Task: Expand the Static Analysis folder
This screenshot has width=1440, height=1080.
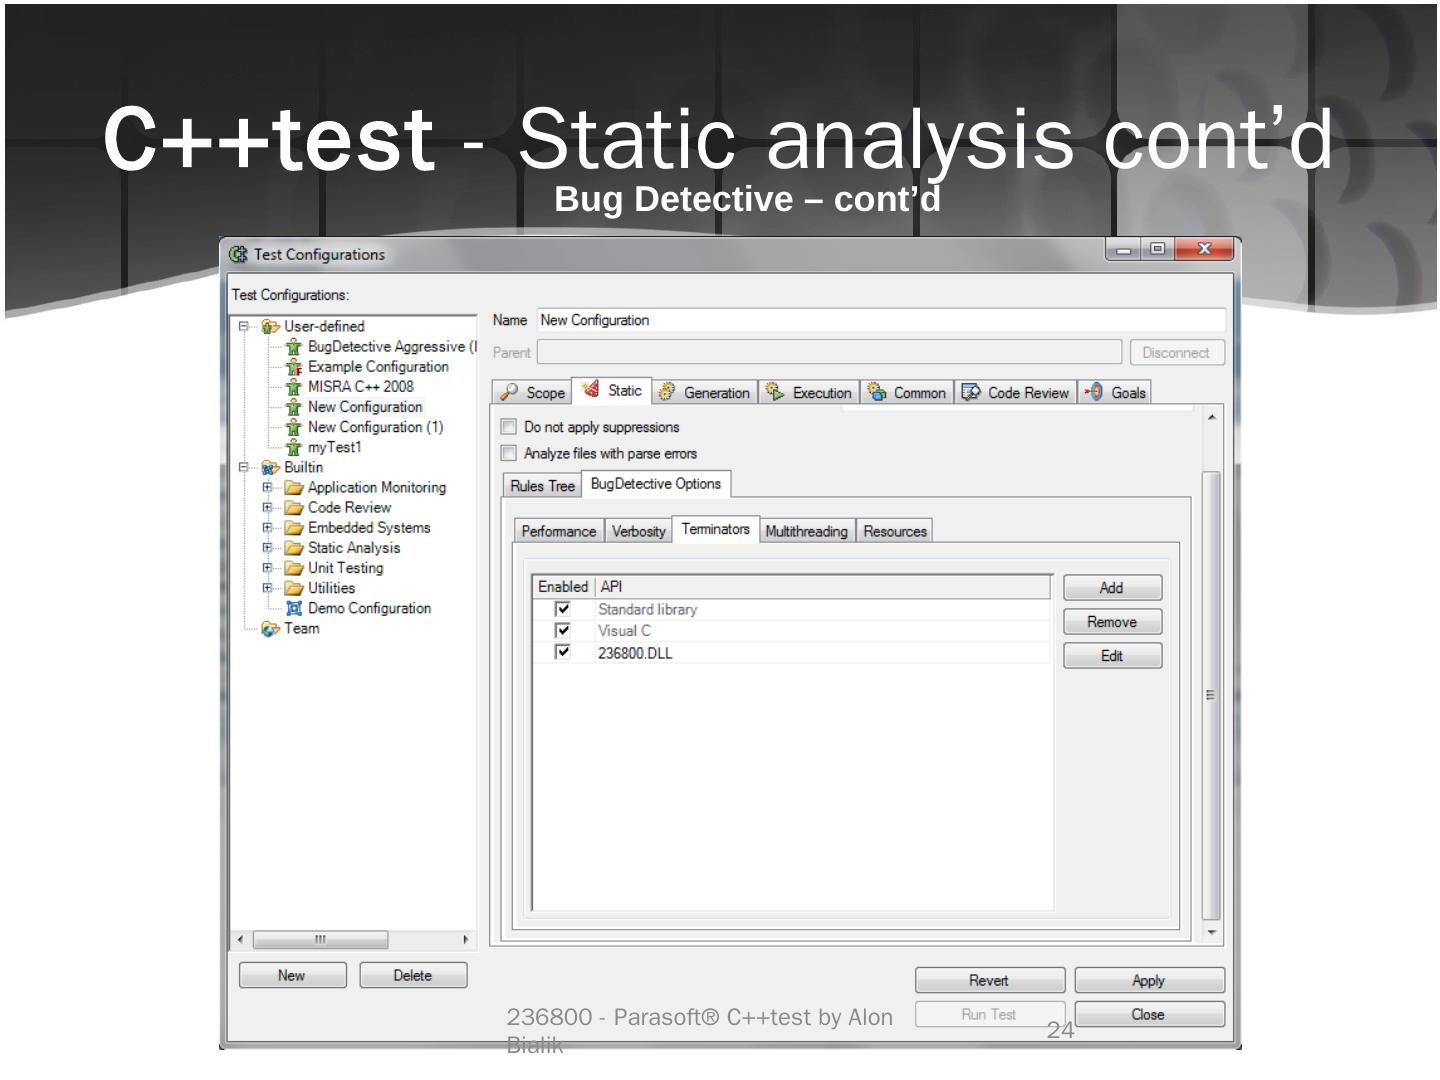Action: (x=268, y=548)
